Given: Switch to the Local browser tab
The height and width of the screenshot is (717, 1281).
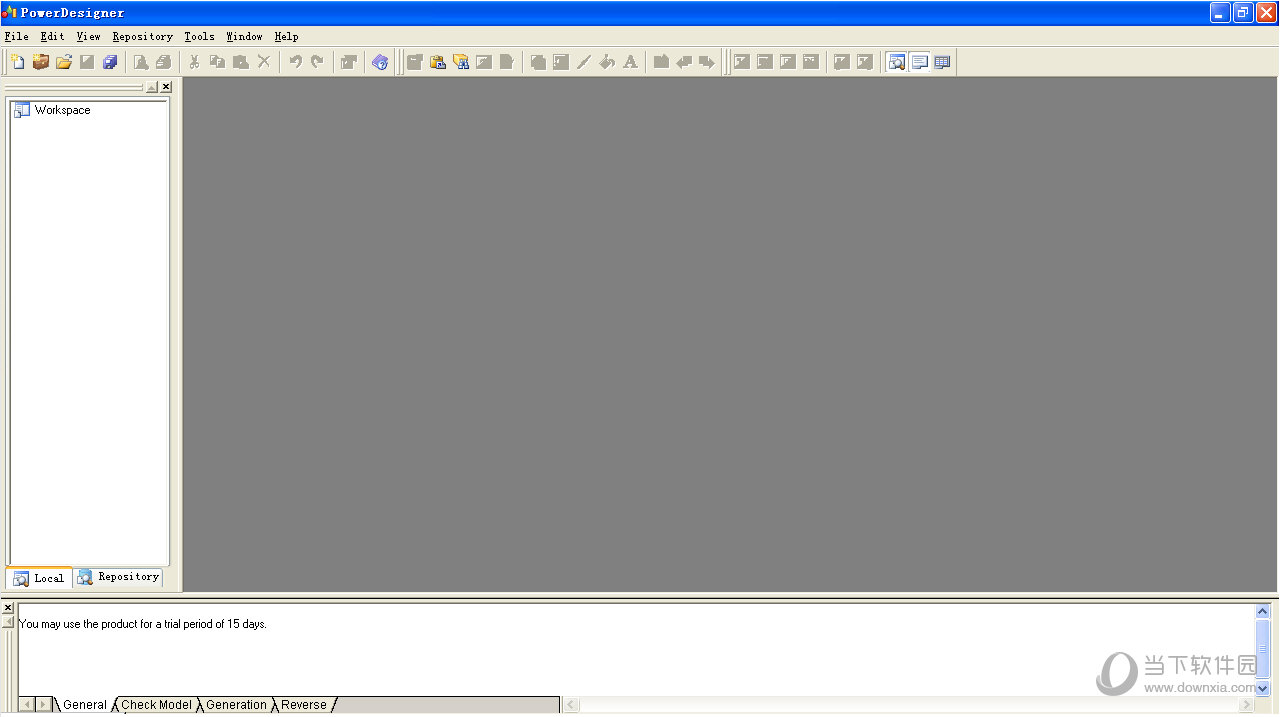Looking at the screenshot, I should tap(39, 578).
